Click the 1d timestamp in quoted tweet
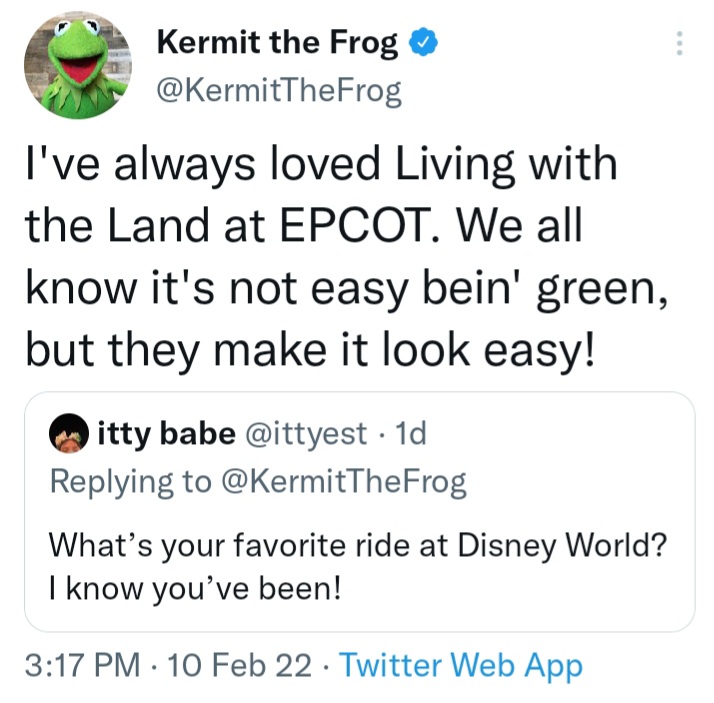 (x=411, y=434)
